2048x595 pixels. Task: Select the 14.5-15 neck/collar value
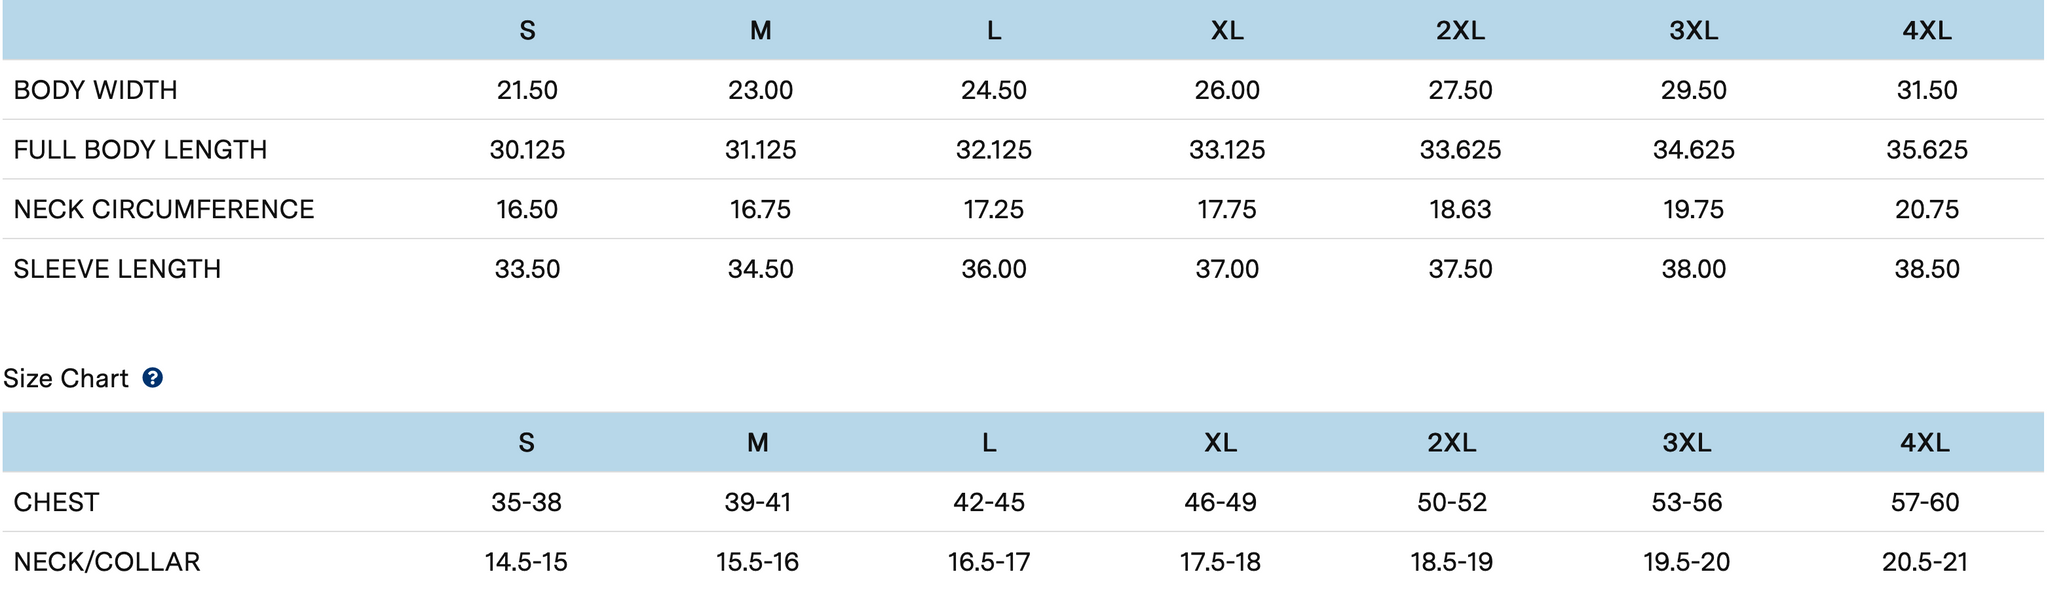(526, 562)
